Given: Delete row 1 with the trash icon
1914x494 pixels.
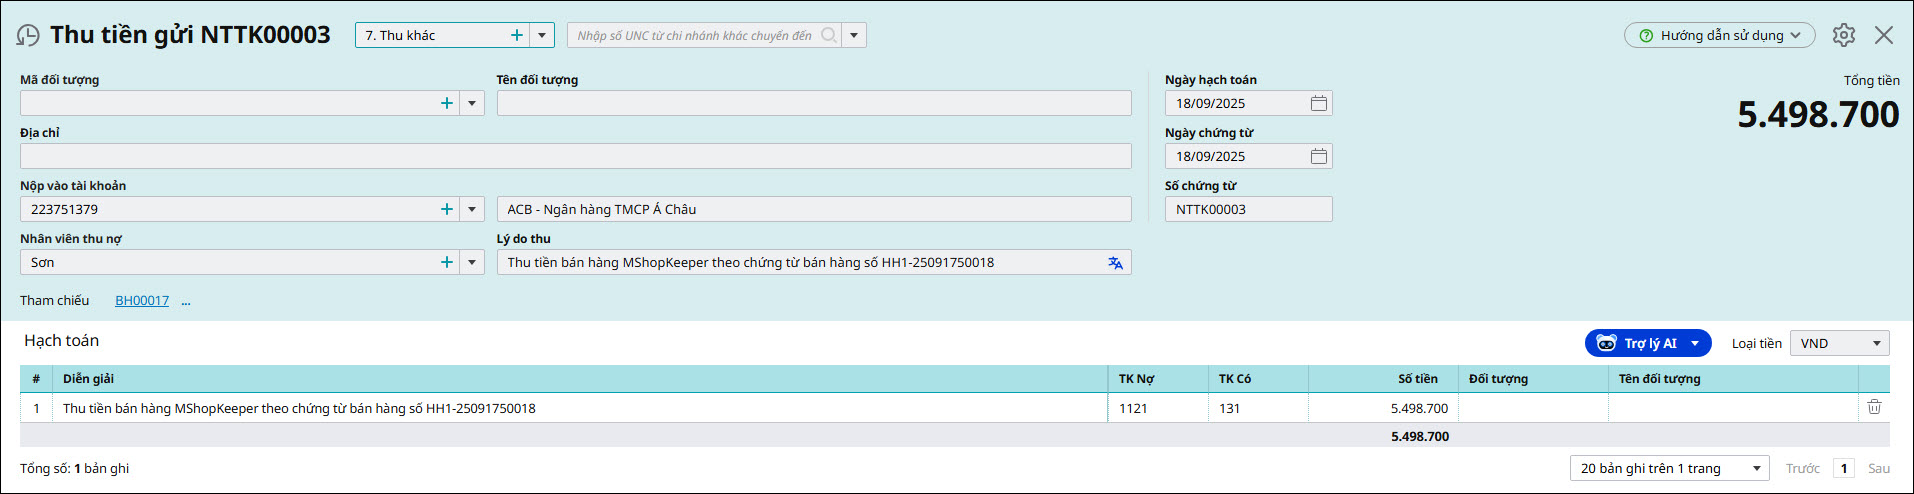Looking at the screenshot, I should pyautogui.click(x=1874, y=407).
